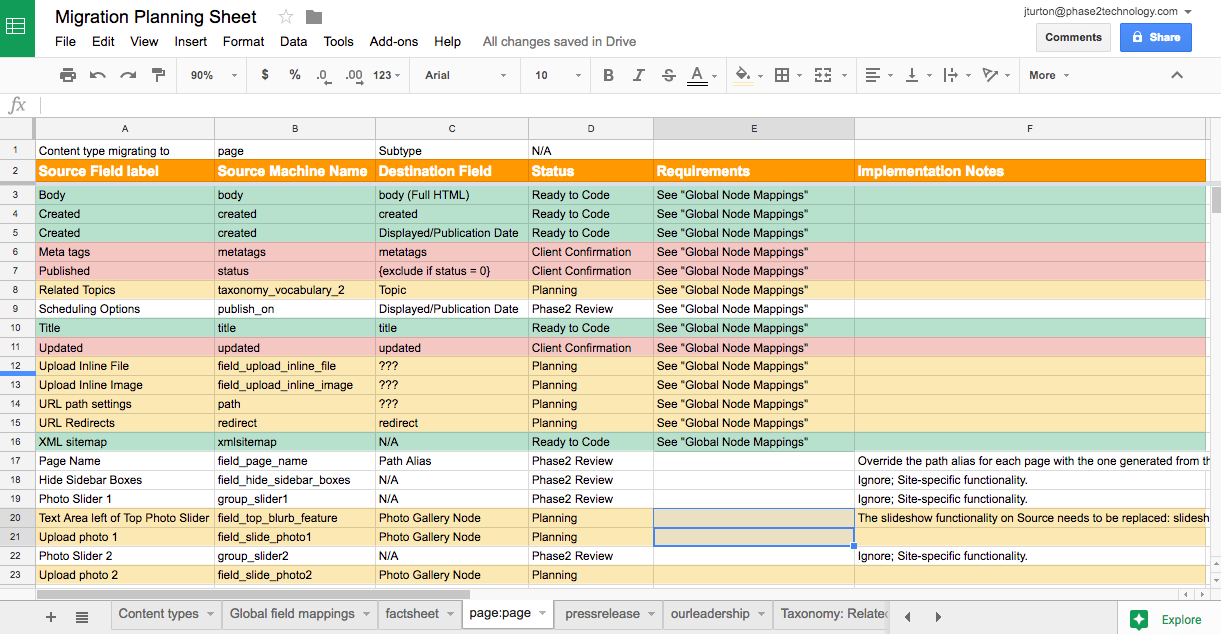This screenshot has height=634, width=1221.
Task: Toggle Bold formatting
Action: tap(608, 75)
